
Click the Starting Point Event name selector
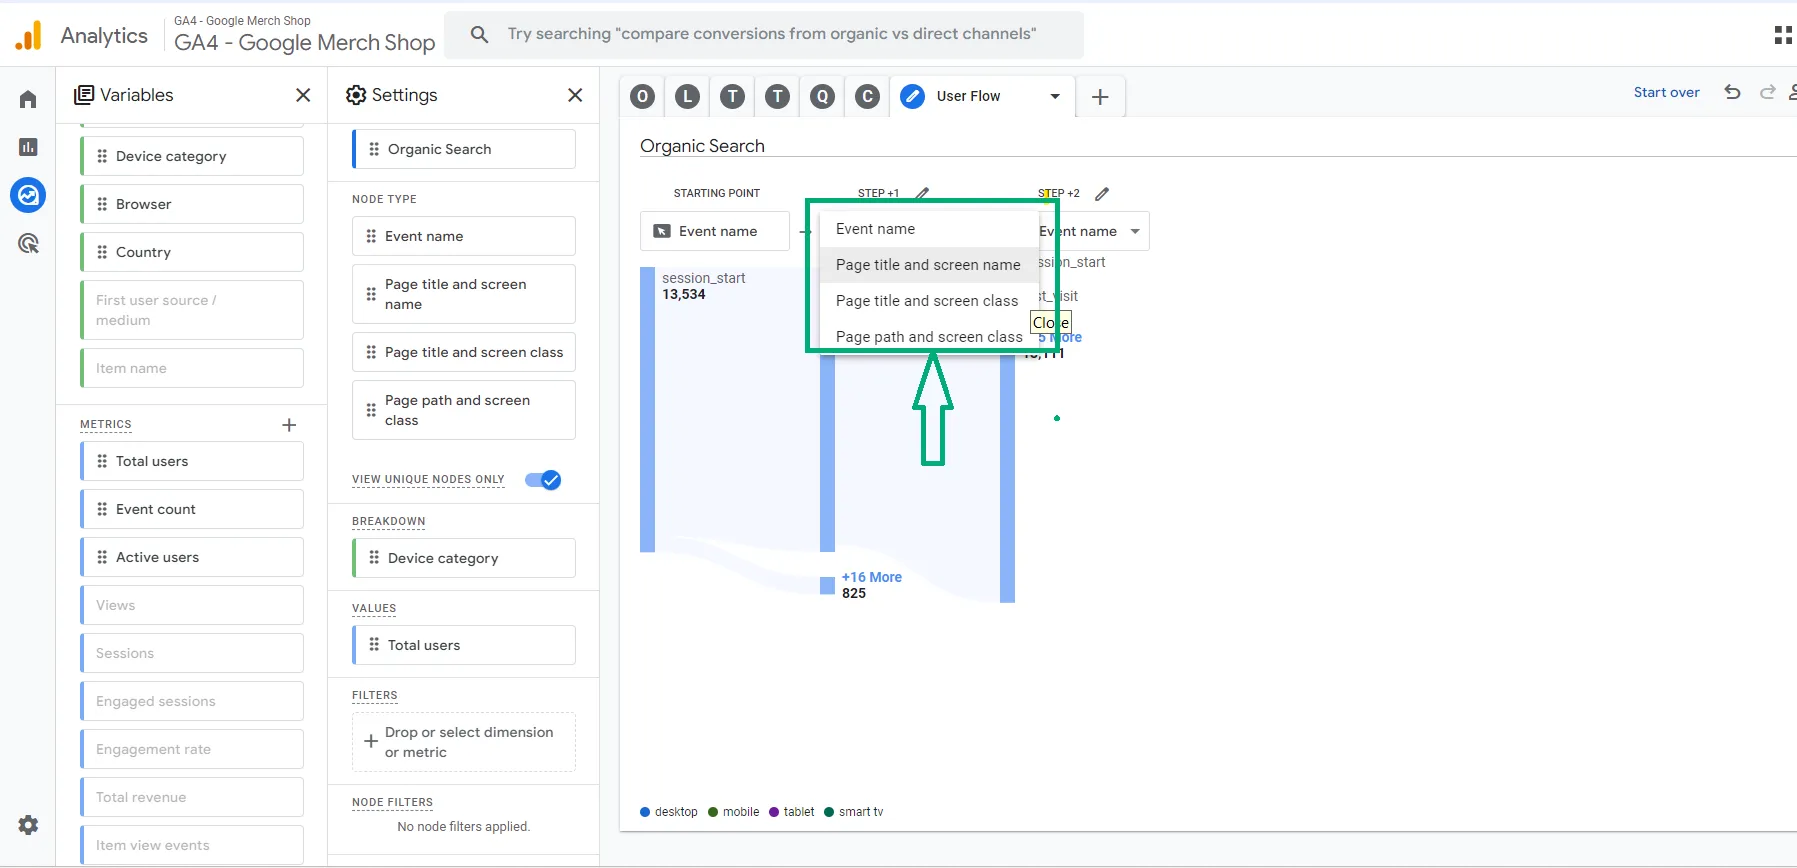click(x=715, y=231)
